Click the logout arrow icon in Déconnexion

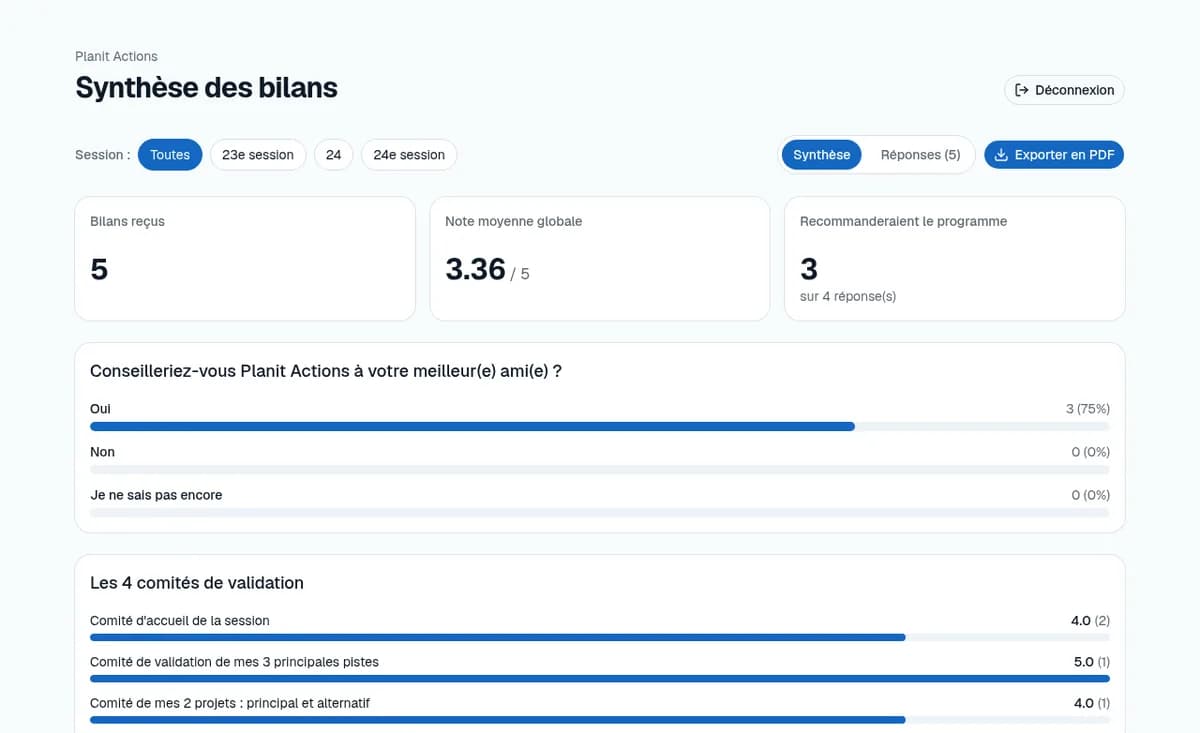click(x=1022, y=90)
